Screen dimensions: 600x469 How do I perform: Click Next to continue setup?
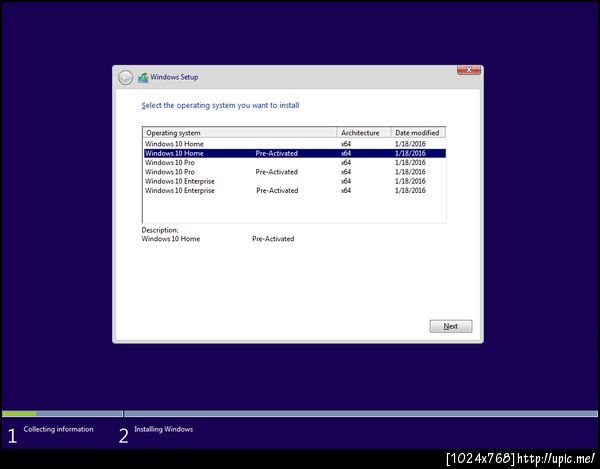point(451,326)
